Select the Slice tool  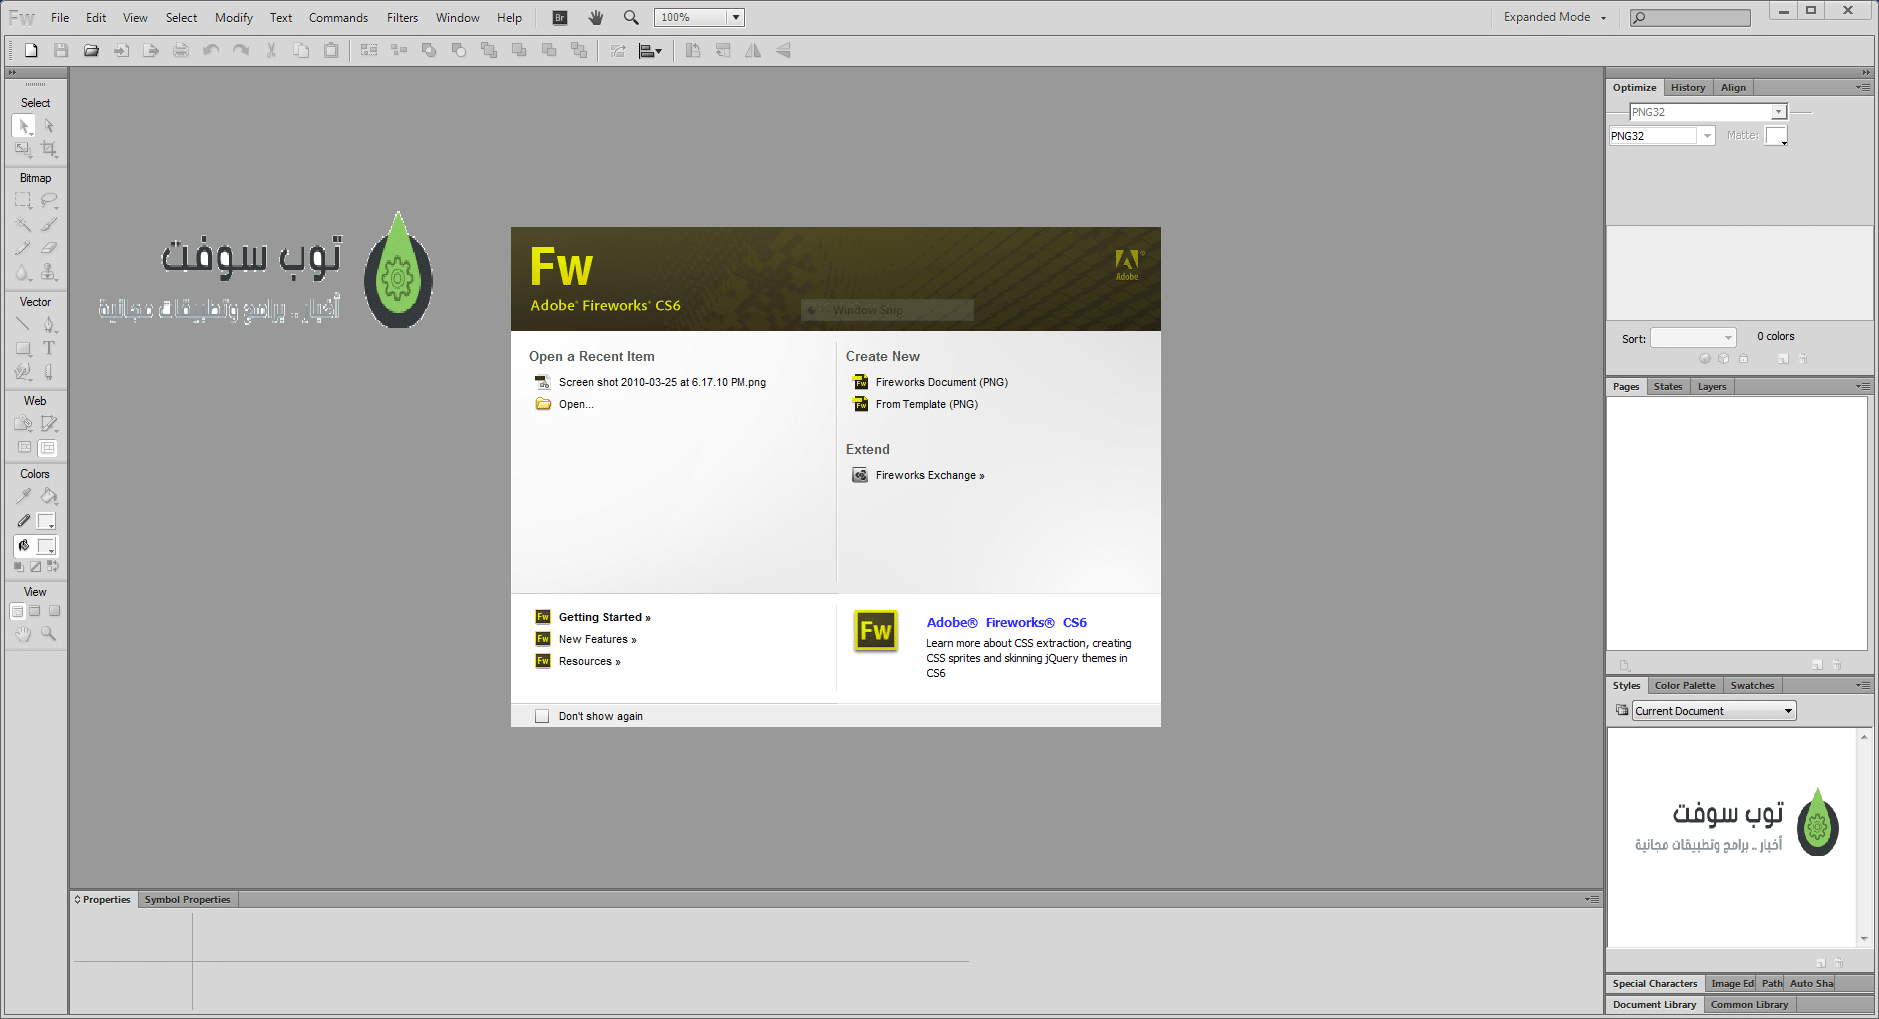click(49, 423)
